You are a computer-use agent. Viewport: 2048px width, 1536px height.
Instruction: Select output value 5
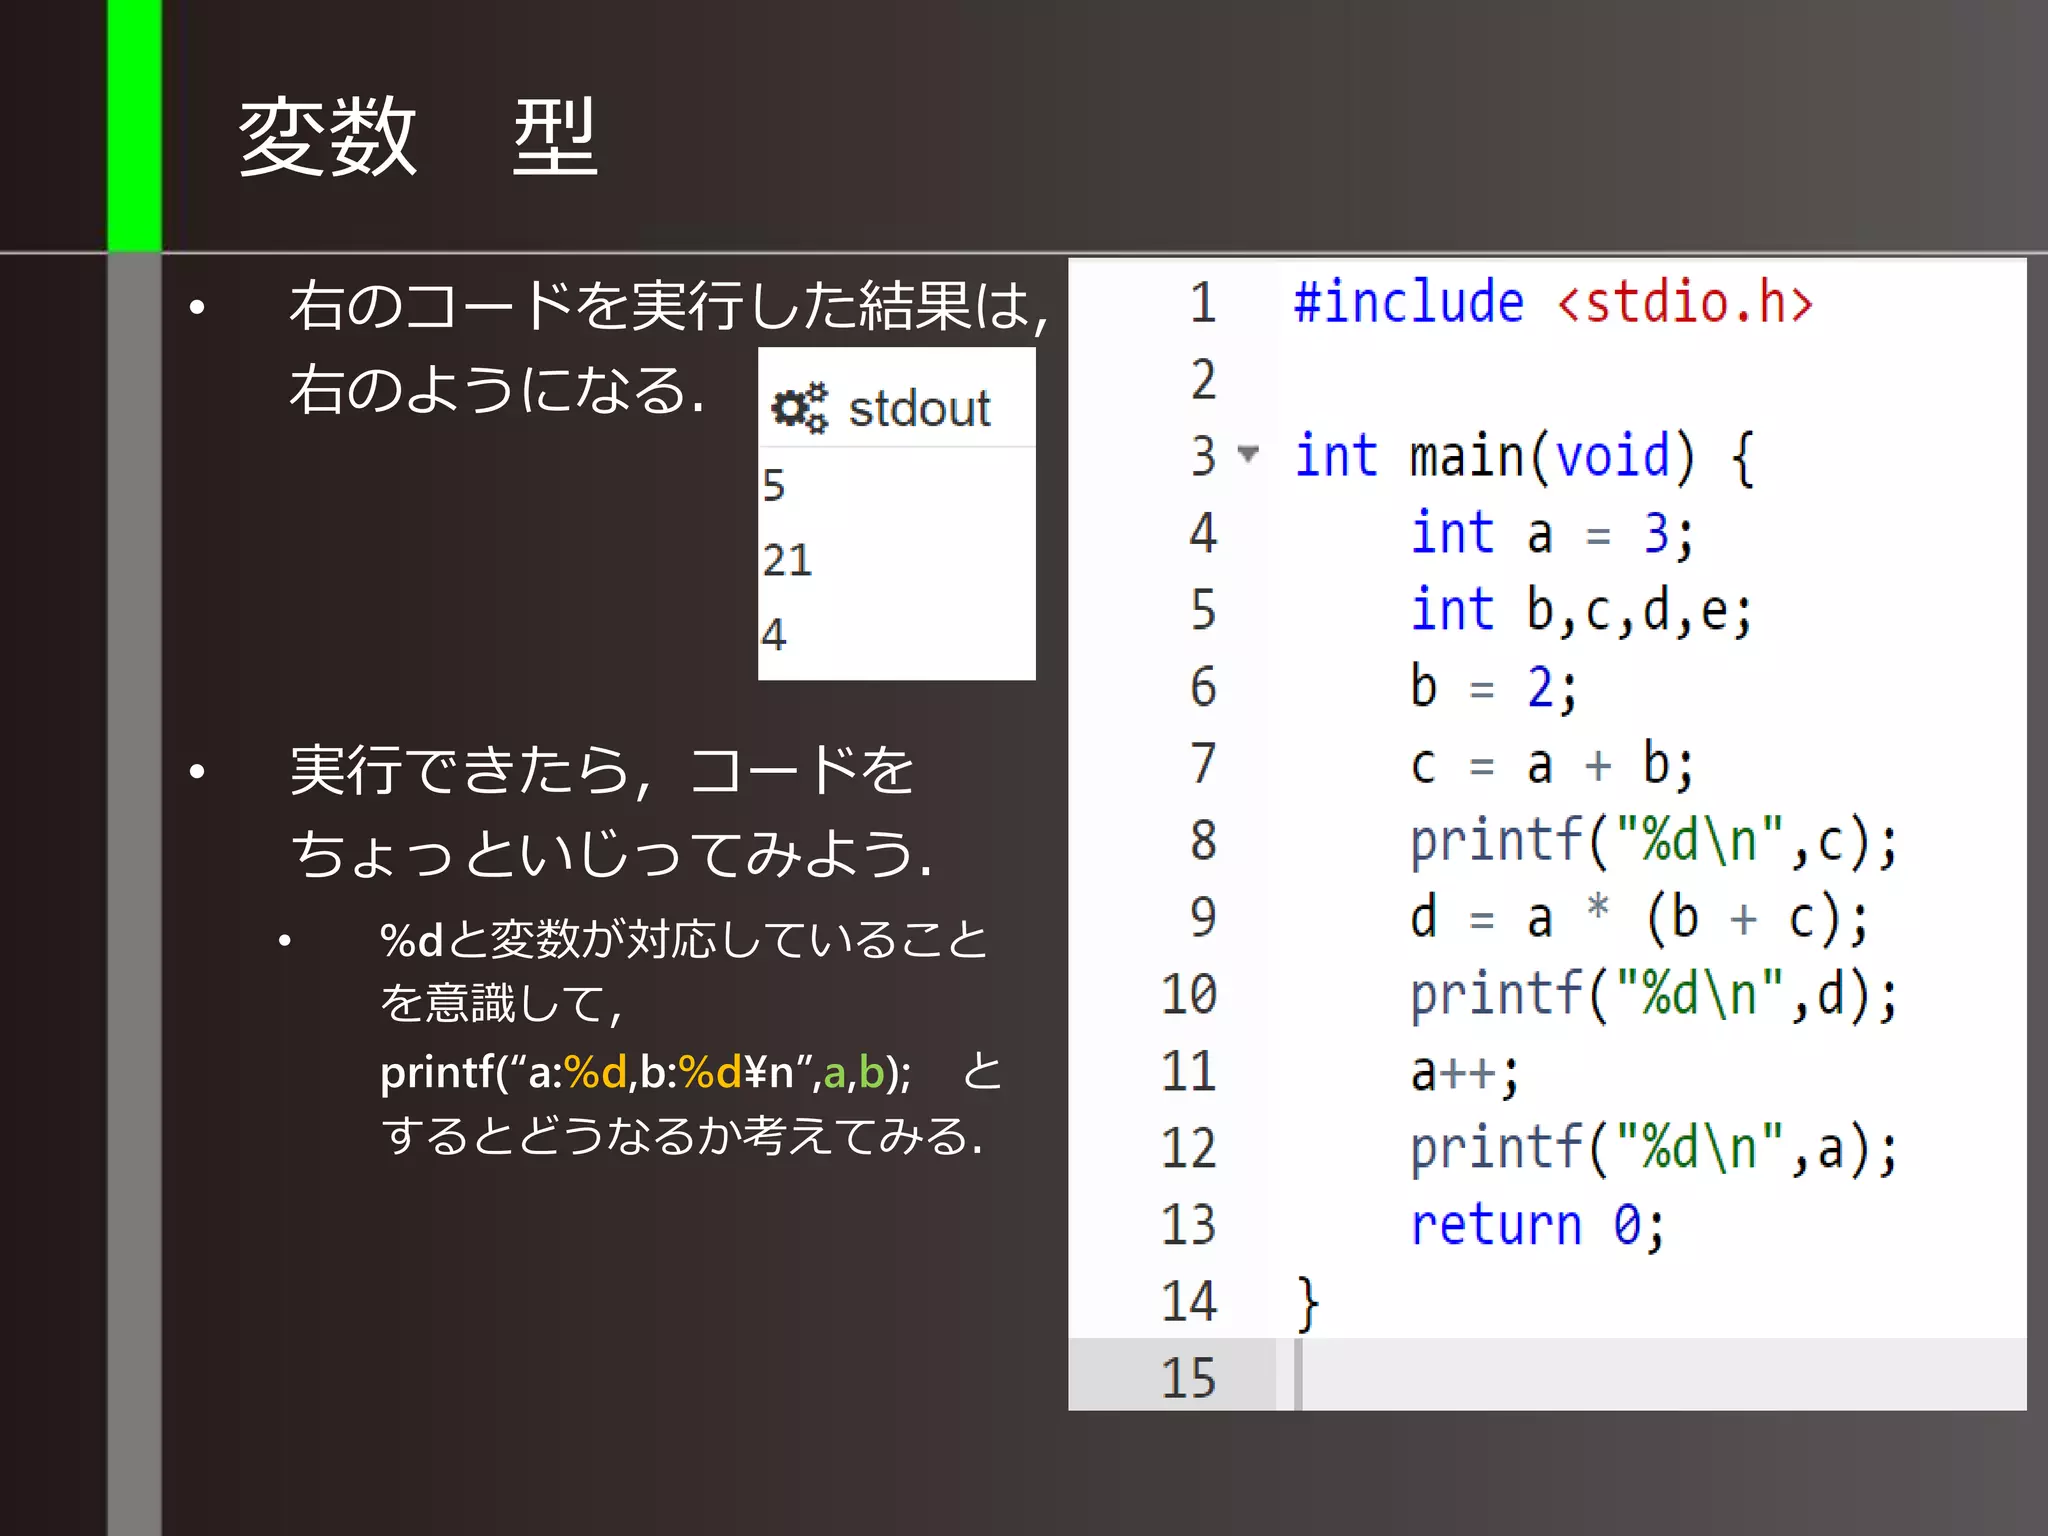pos(774,486)
